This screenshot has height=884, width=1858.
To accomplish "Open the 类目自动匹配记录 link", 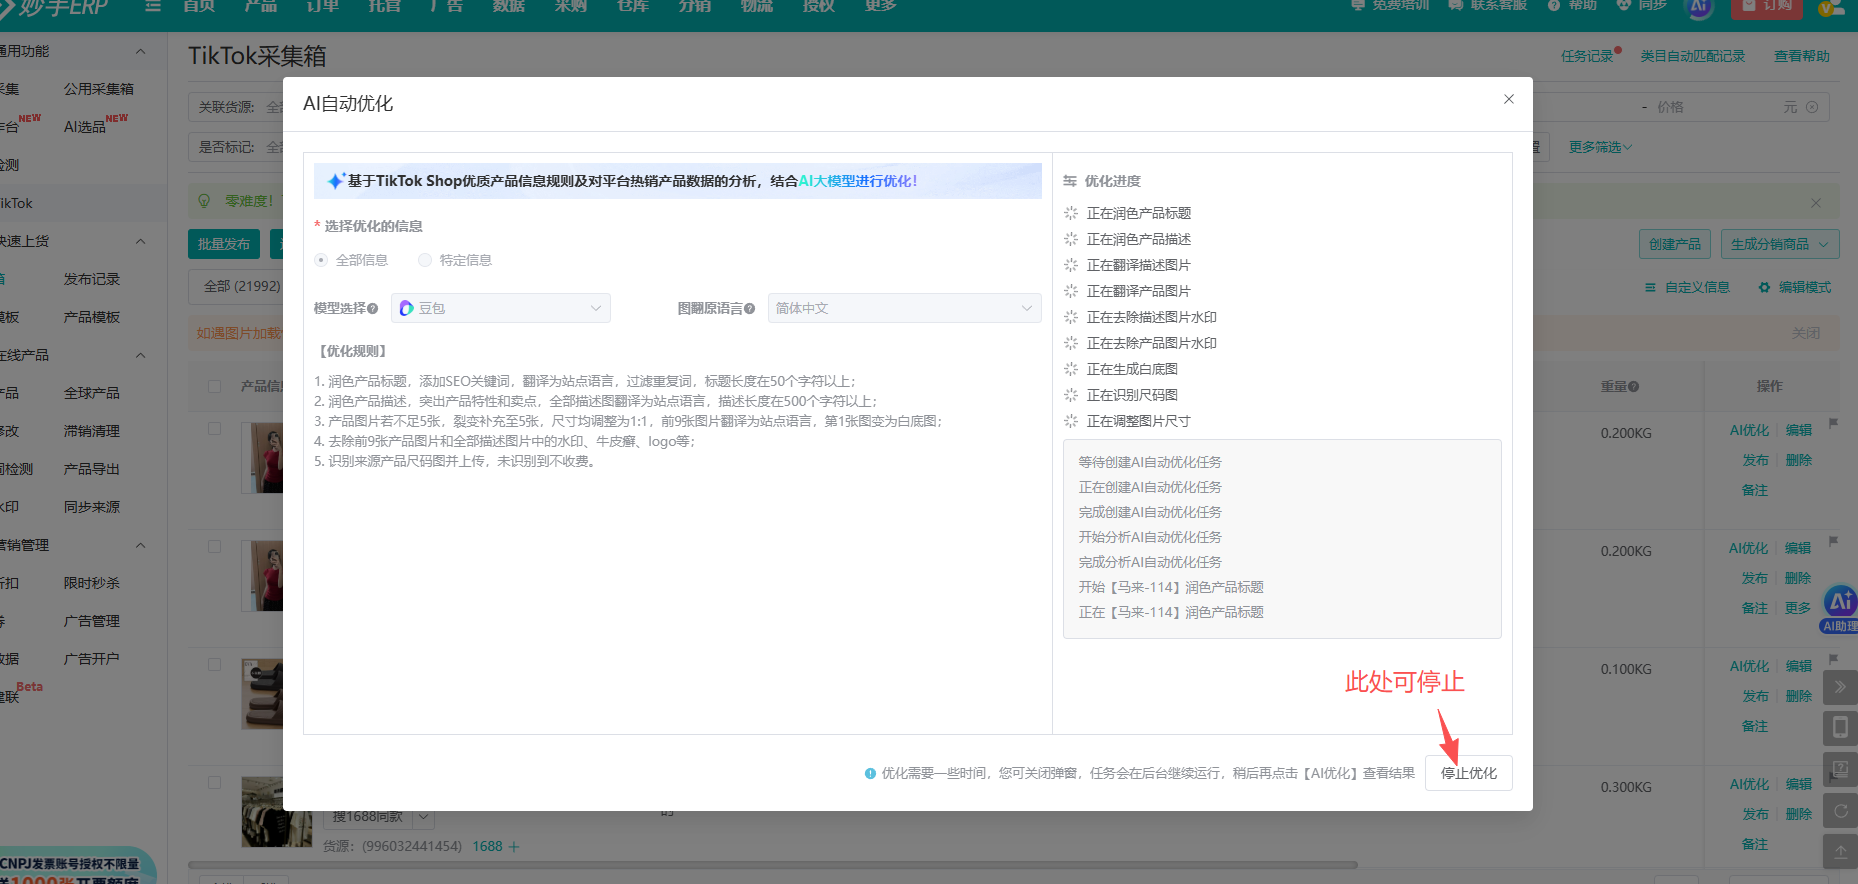I will (x=1692, y=56).
